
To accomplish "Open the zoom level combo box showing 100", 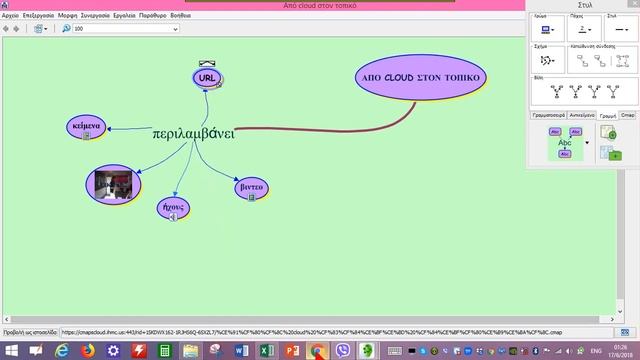I will pos(126,29).
